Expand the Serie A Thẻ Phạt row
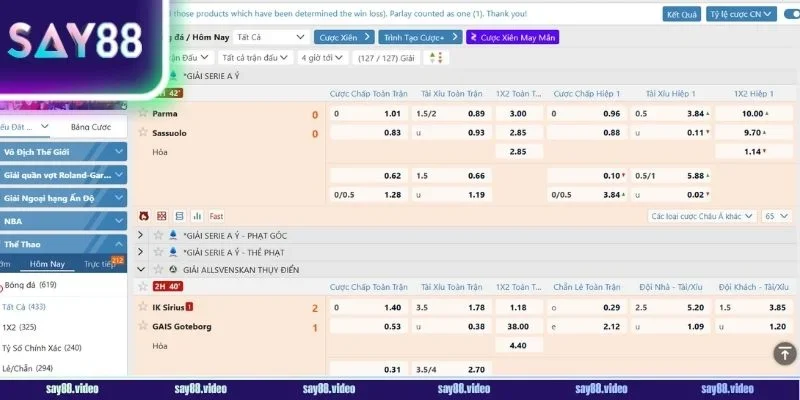800x400 pixels. click(x=141, y=252)
